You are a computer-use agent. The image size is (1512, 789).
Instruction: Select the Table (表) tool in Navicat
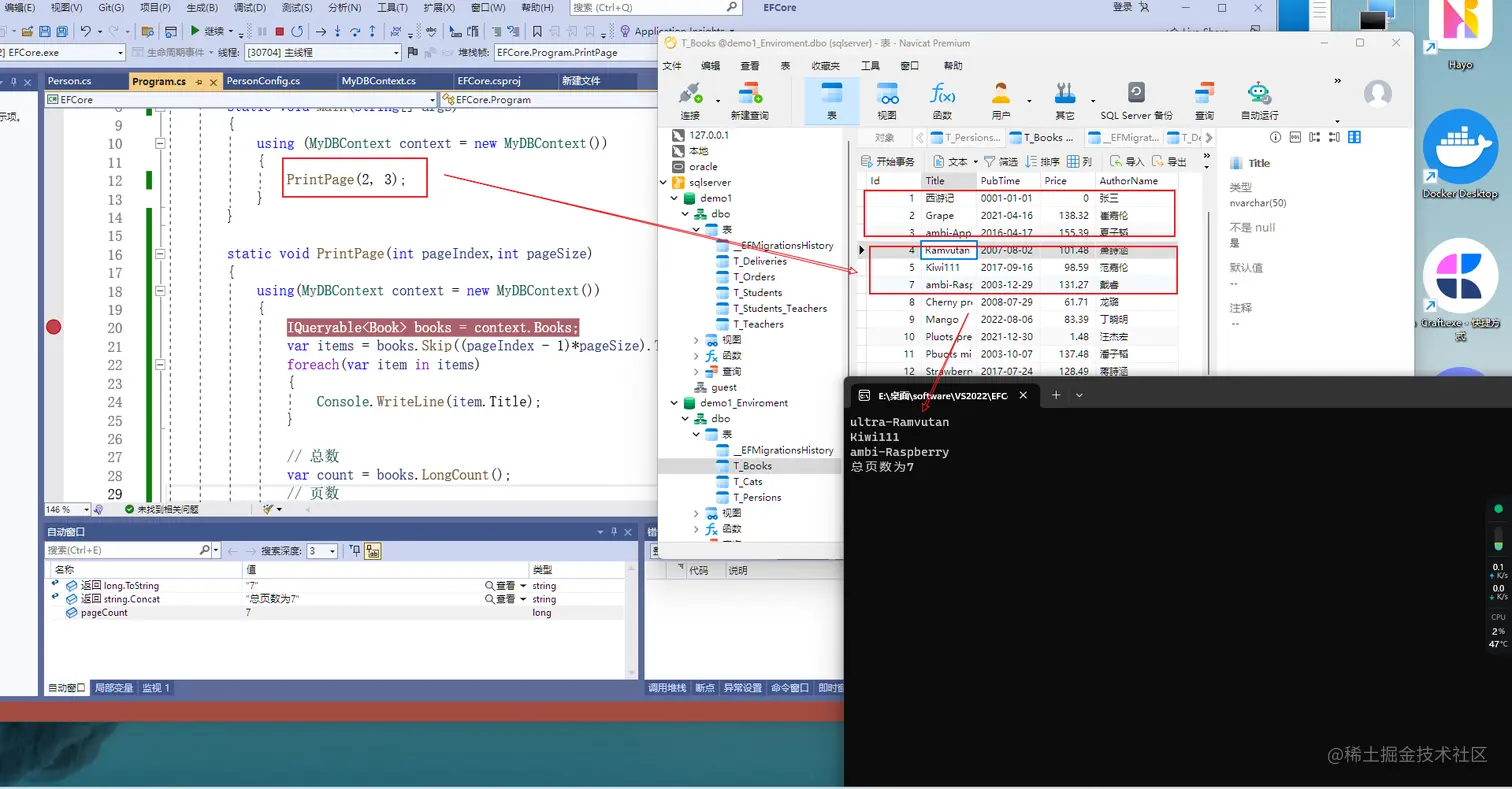coord(831,101)
